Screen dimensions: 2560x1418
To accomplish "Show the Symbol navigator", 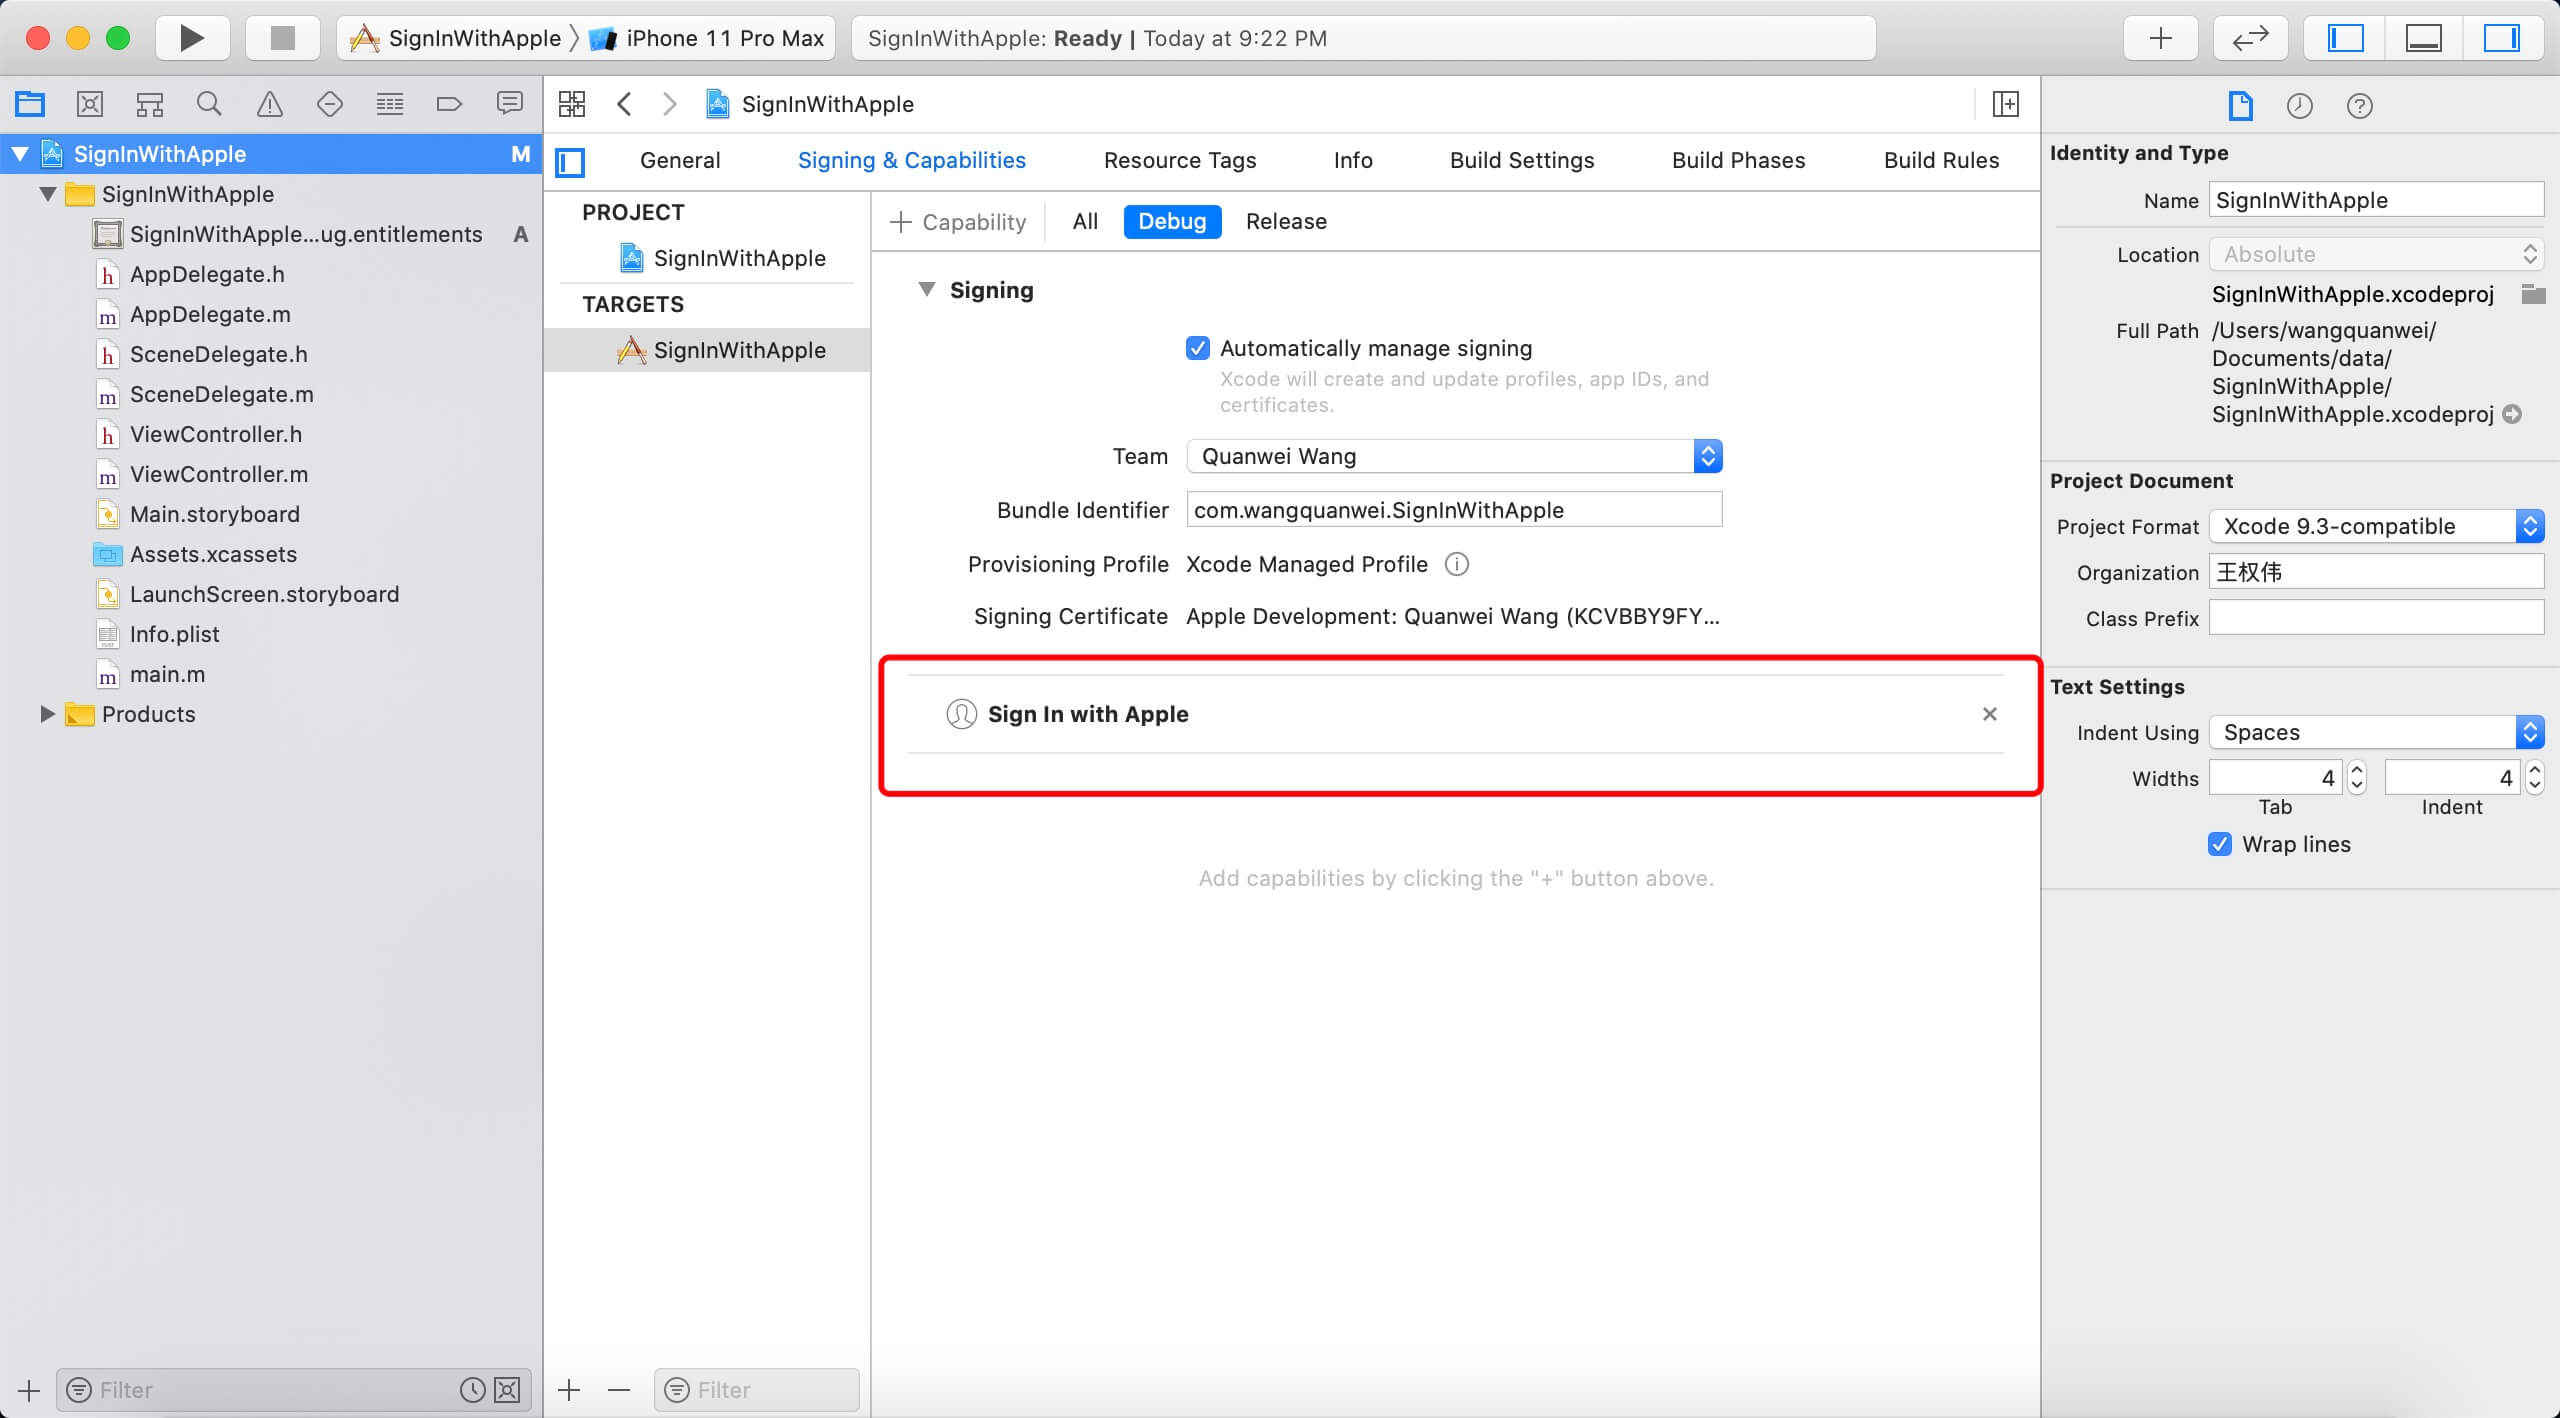I will click(150, 103).
